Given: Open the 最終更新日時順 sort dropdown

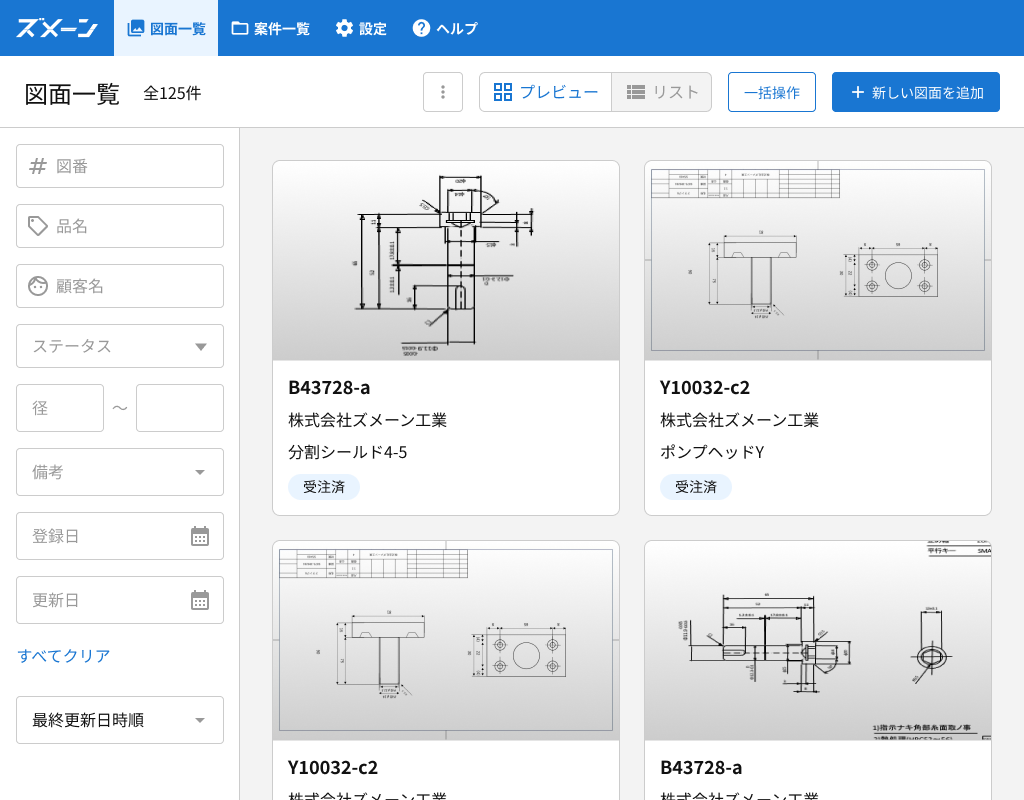Looking at the screenshot, I should (119, 720).
